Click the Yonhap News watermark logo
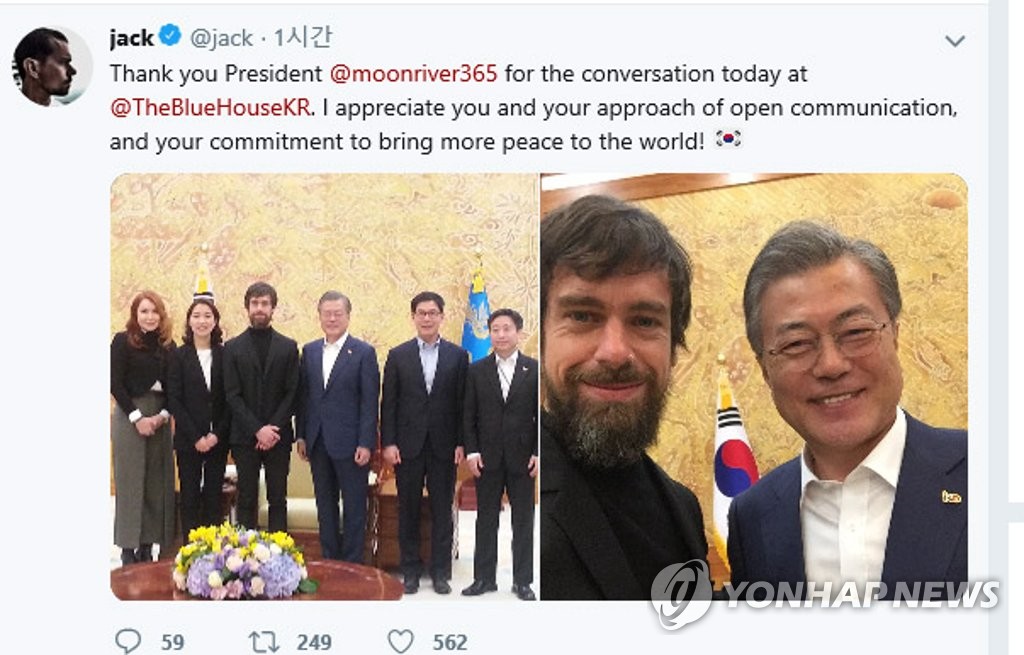 point(825,593)
